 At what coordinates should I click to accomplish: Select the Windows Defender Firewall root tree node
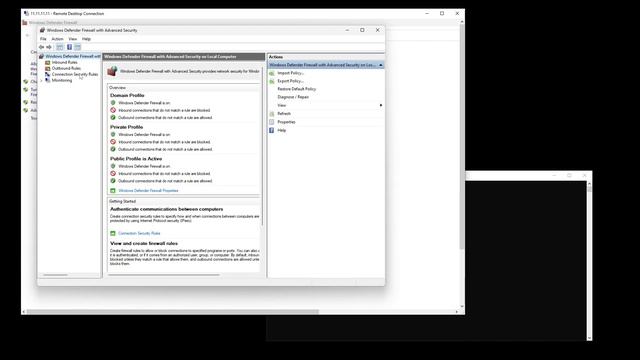pyautogui.click(x=73, y=56)
